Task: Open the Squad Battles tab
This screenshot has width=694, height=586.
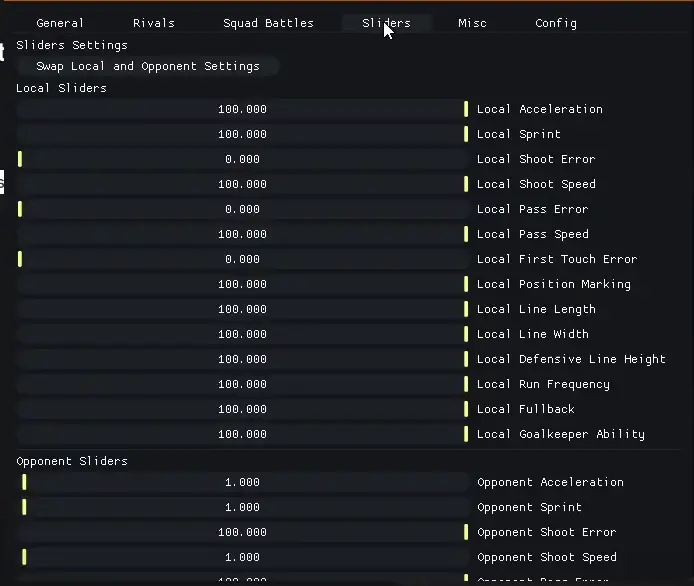Action: coord(268,23)
